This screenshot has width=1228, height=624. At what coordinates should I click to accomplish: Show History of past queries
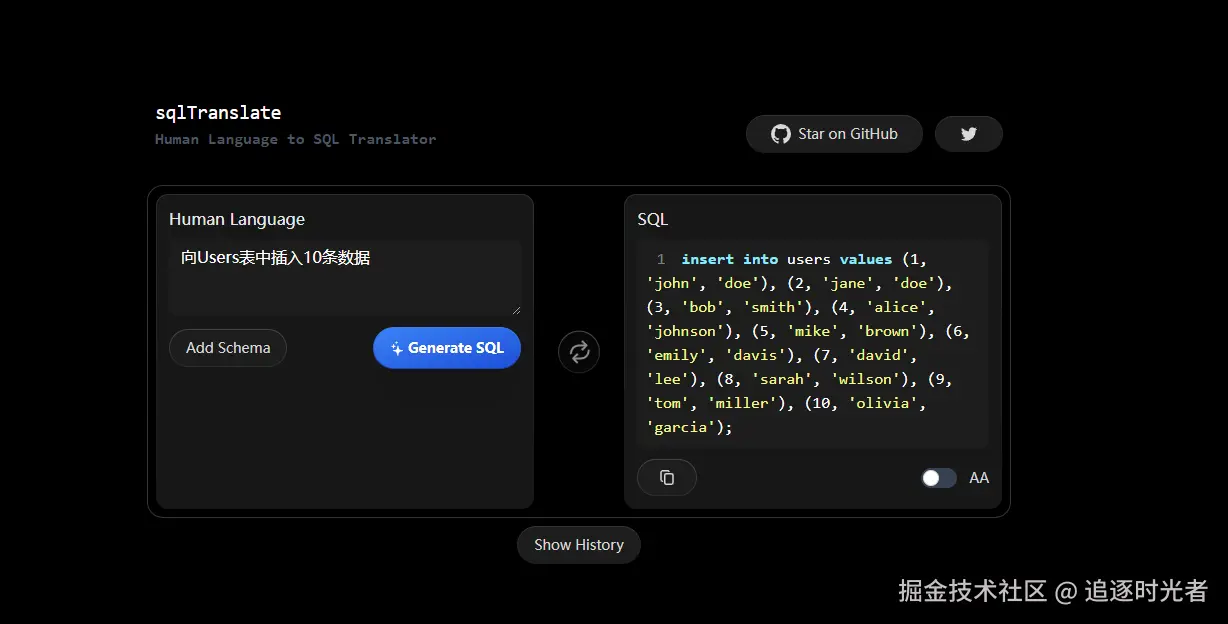[579, 545]
